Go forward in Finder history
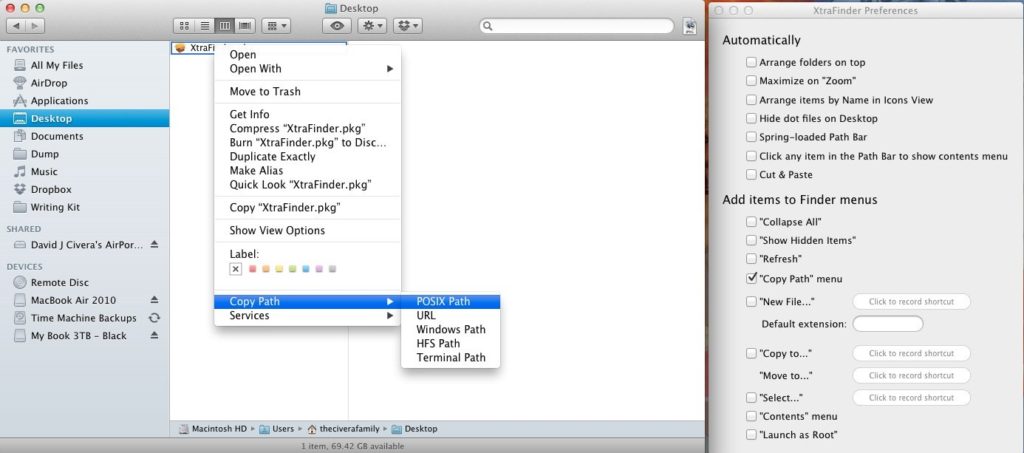Viewport: 1024px width, 453px height. [x=35, y=26]
